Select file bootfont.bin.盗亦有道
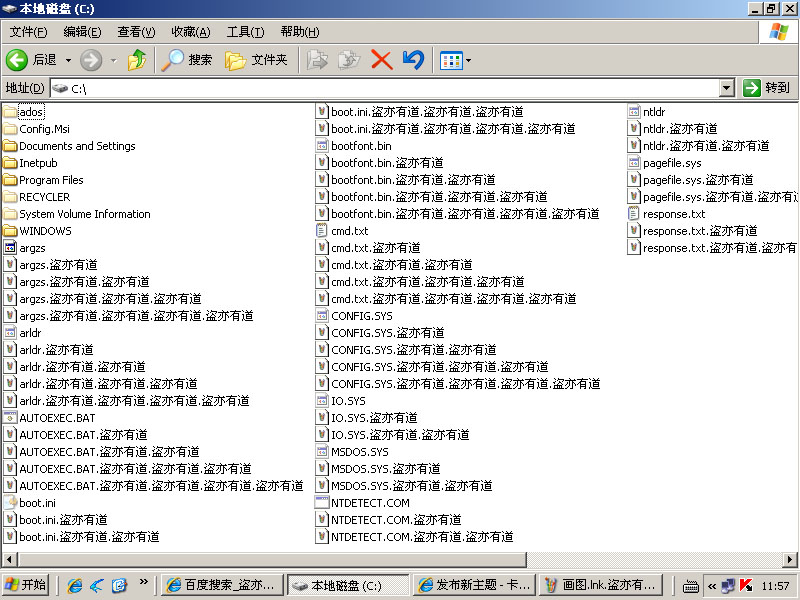 [x=380, y=163]
